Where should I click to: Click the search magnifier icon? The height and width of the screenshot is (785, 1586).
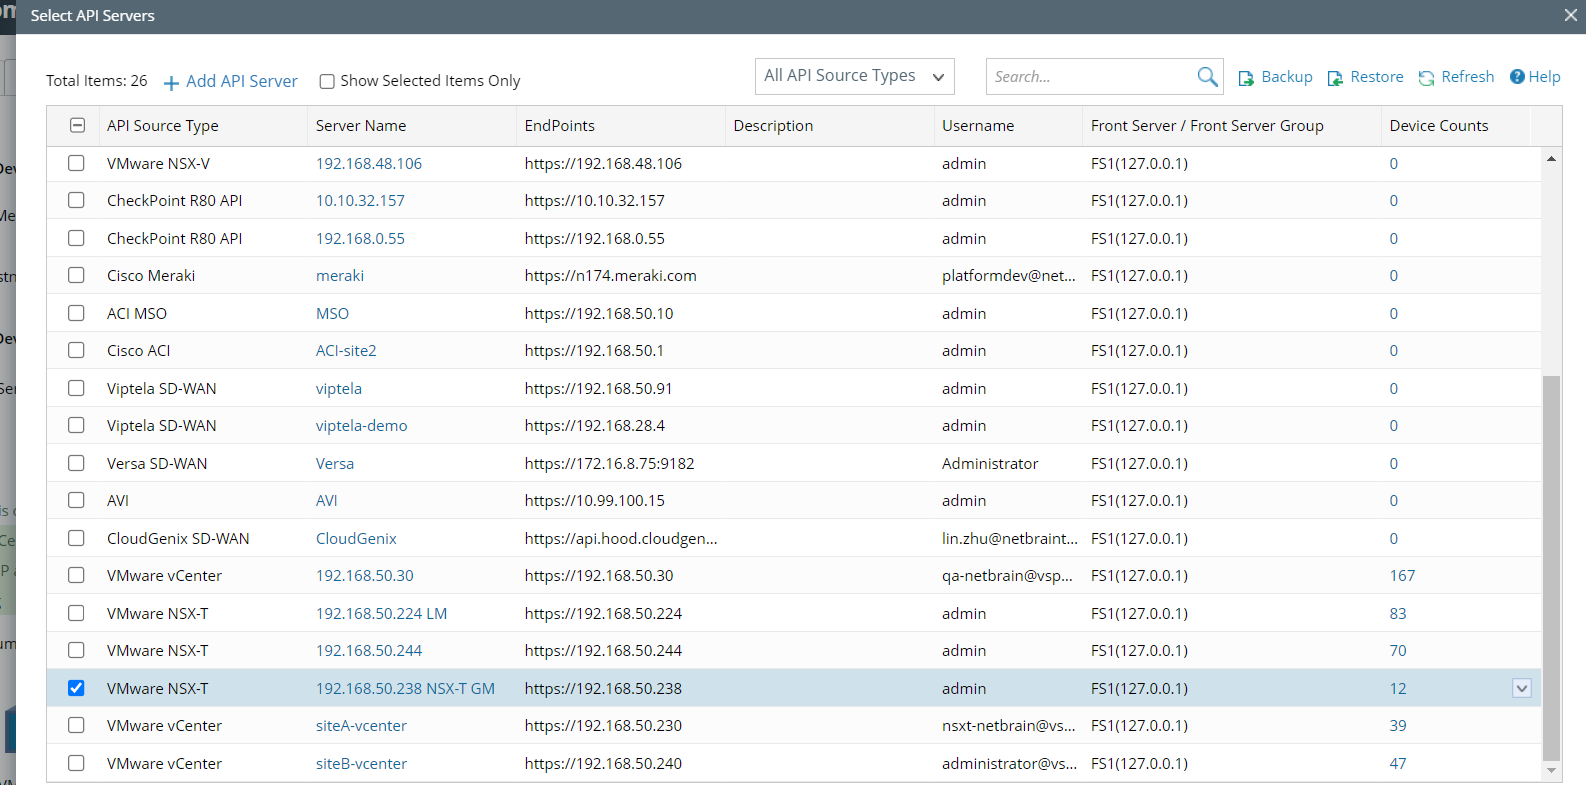pos(1207,76)
